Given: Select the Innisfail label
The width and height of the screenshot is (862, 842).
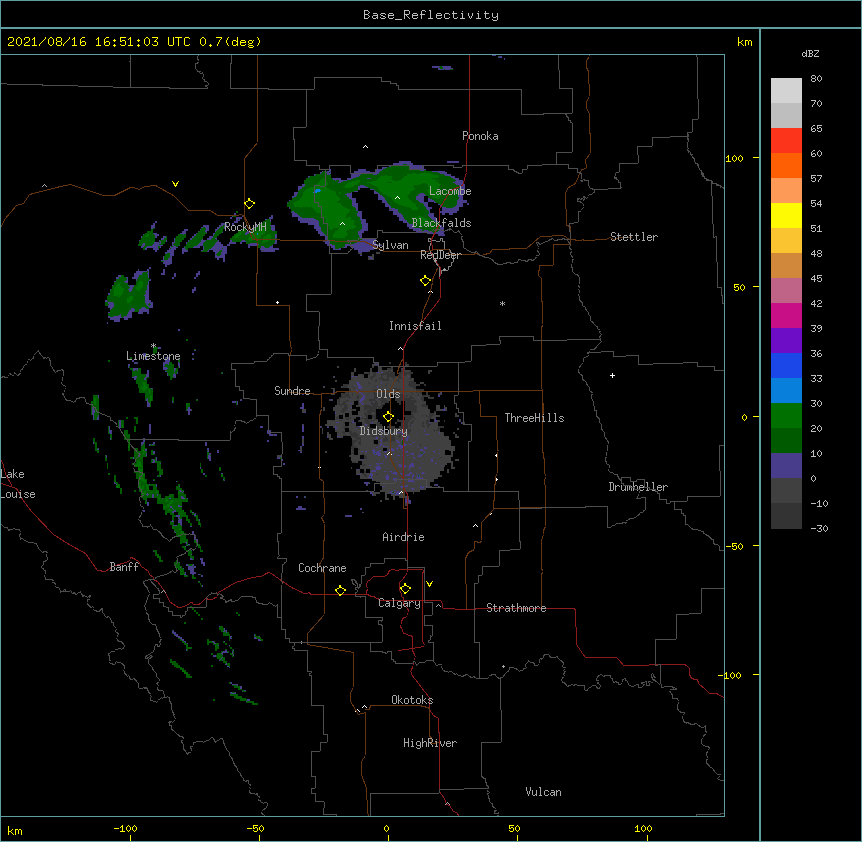Looking at the screenshot, I should (x=415, y=326).
